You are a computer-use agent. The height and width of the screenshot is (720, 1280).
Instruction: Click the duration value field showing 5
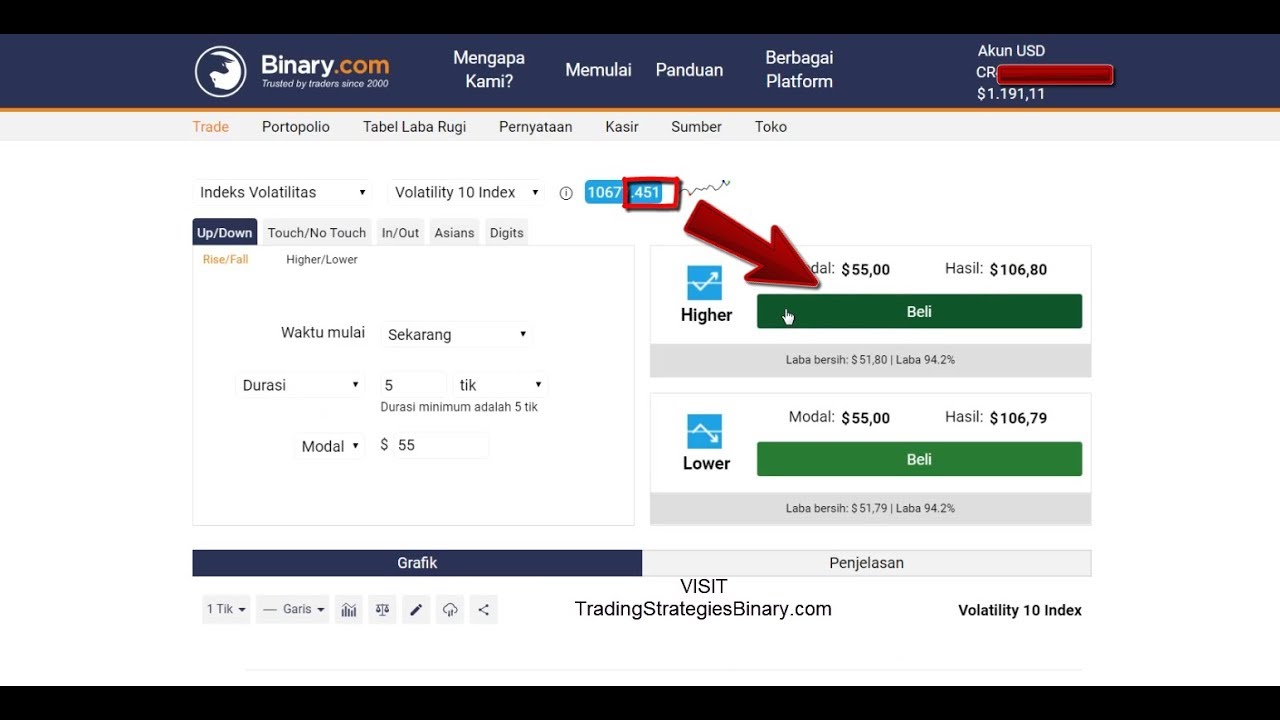[412, 385]
